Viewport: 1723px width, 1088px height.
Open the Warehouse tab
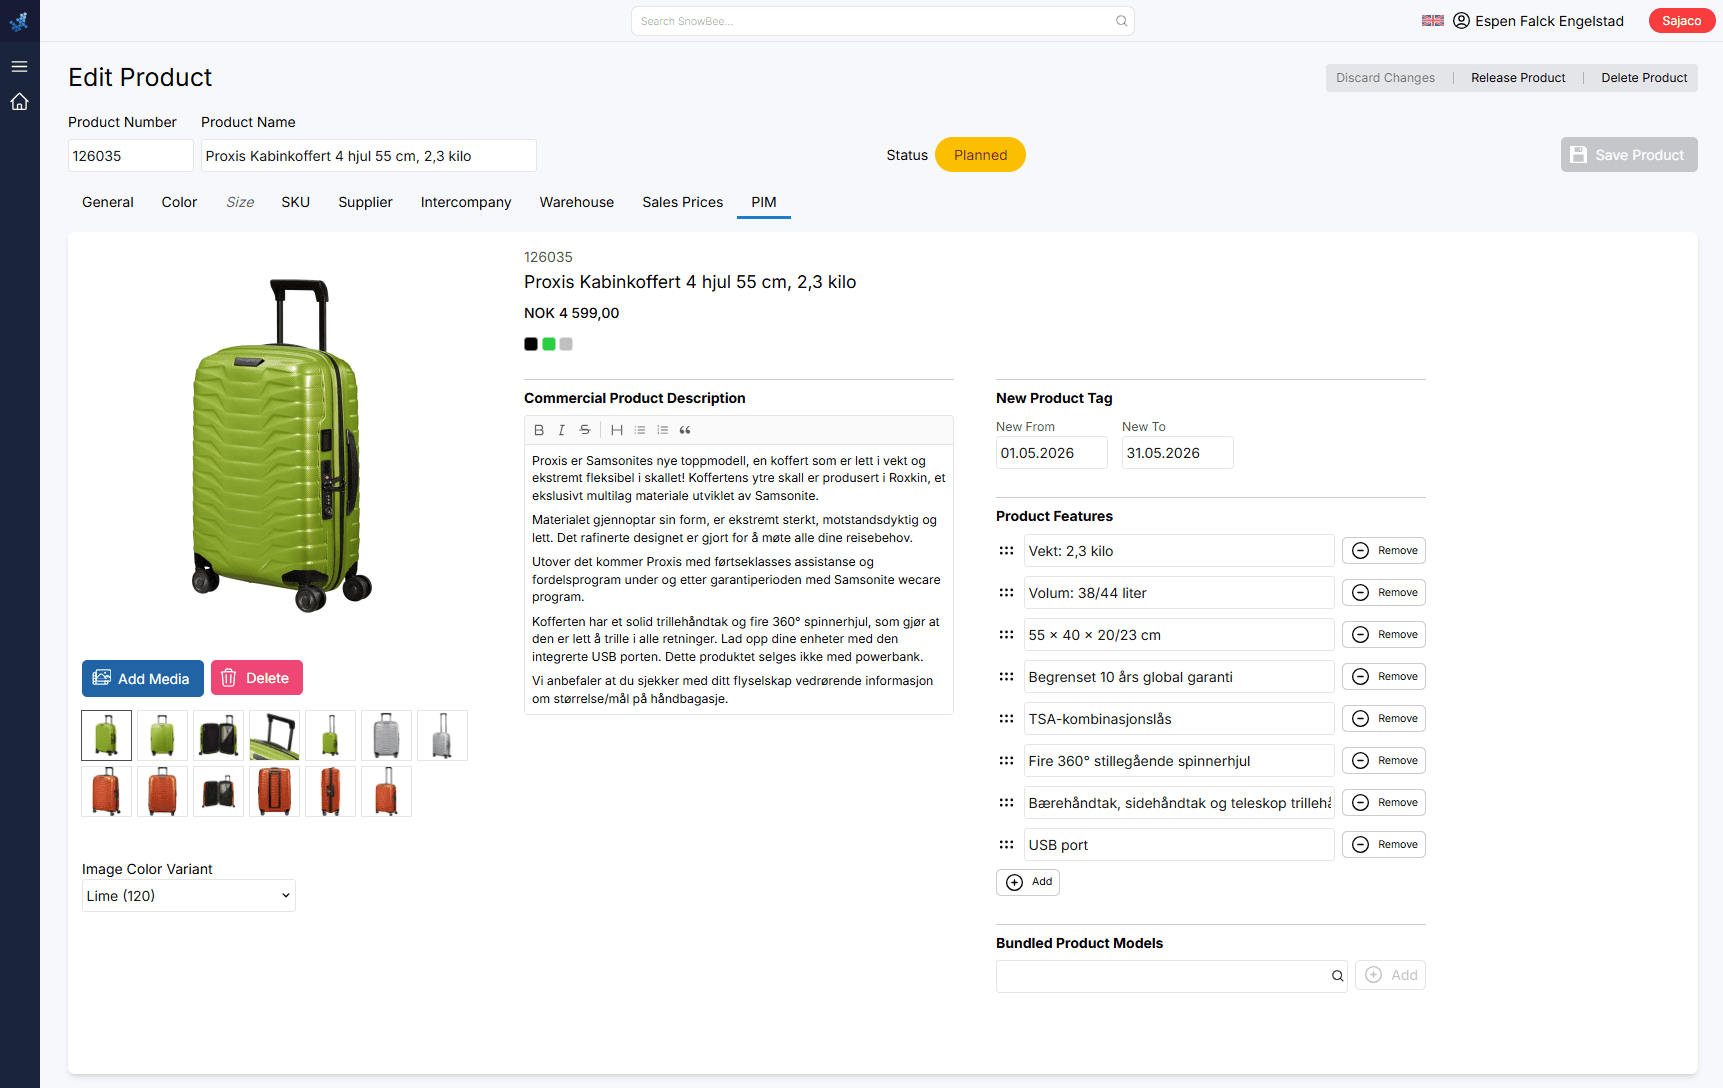577,202
